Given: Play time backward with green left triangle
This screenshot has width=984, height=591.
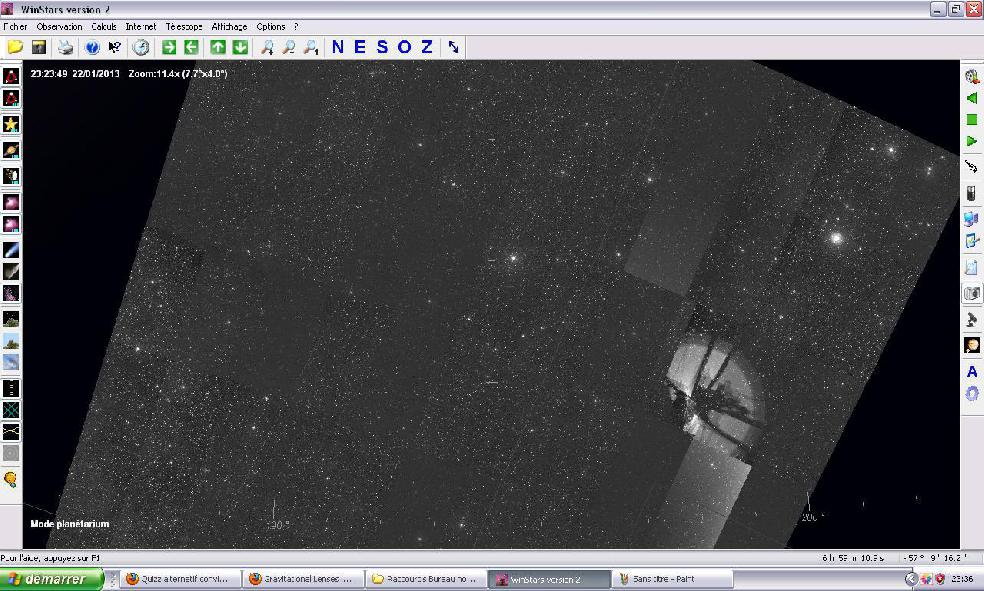Looking at the screenshot, I should point(971,98).
